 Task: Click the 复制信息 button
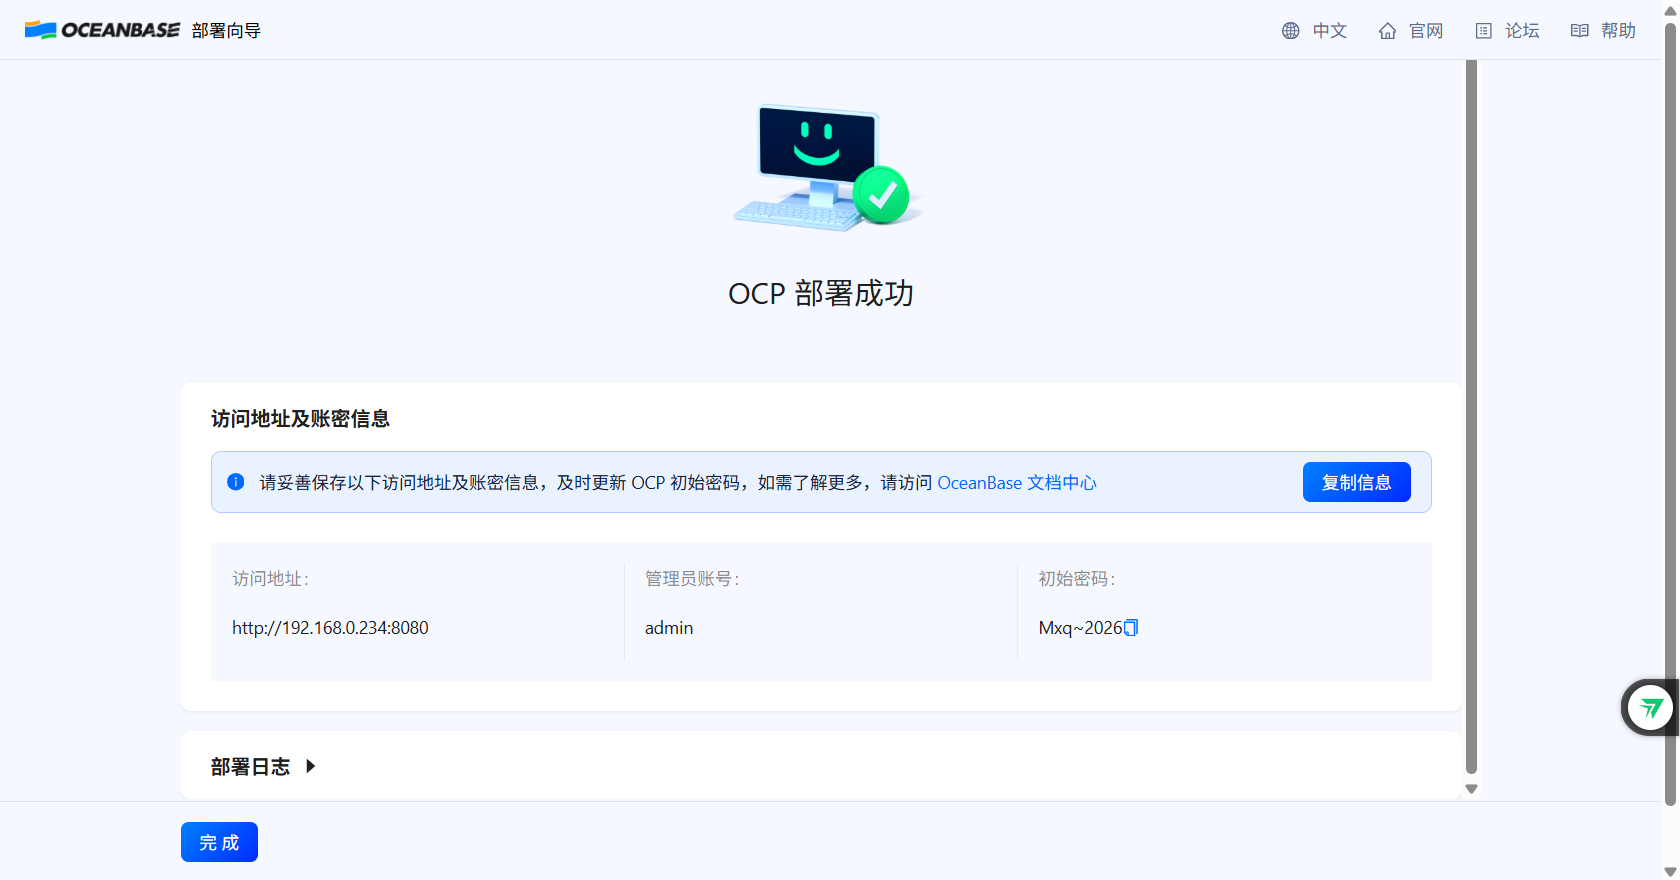click(1356, 482)
